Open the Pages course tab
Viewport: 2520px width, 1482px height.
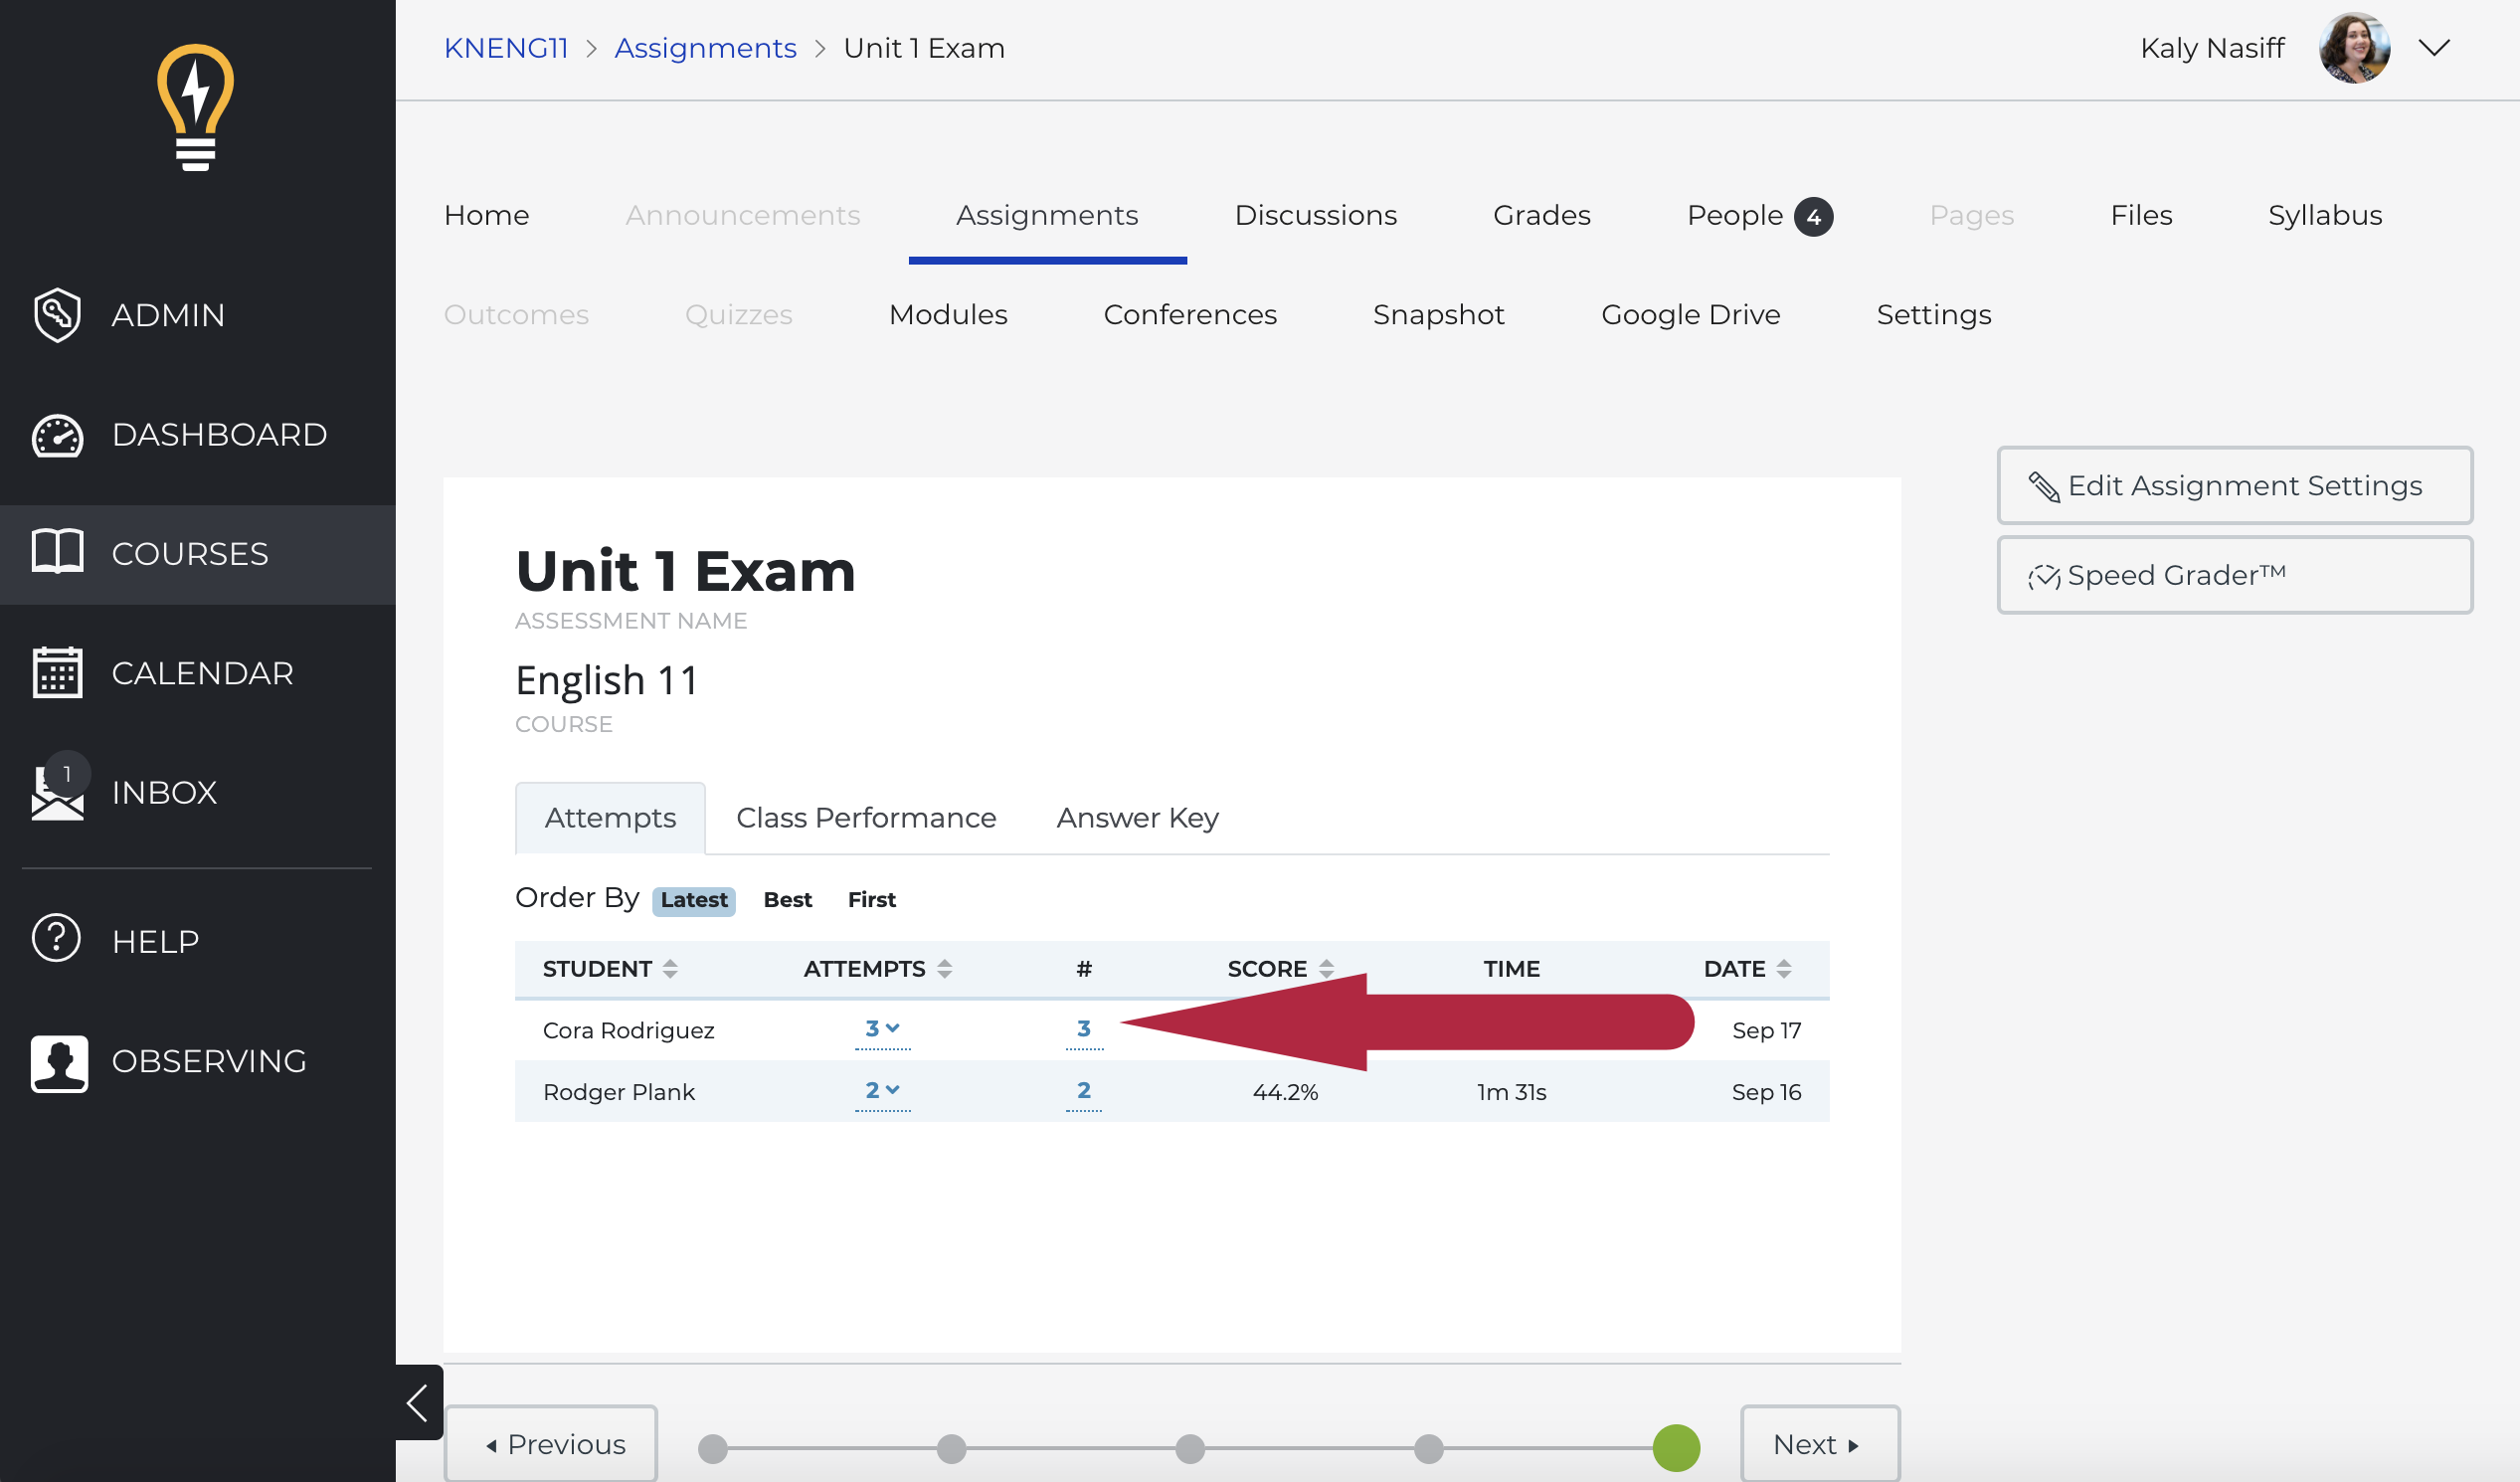(1972, 215)
